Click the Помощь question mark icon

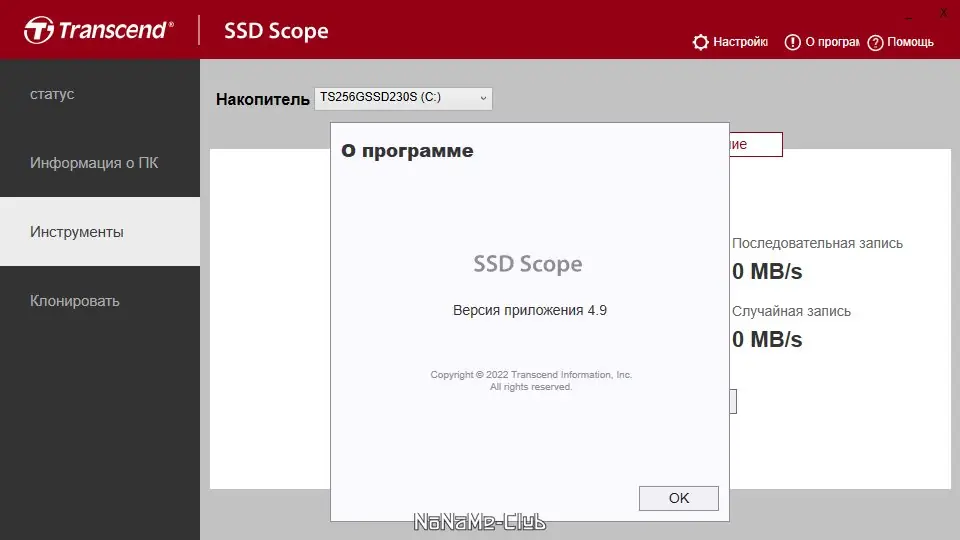pos(876,43)
